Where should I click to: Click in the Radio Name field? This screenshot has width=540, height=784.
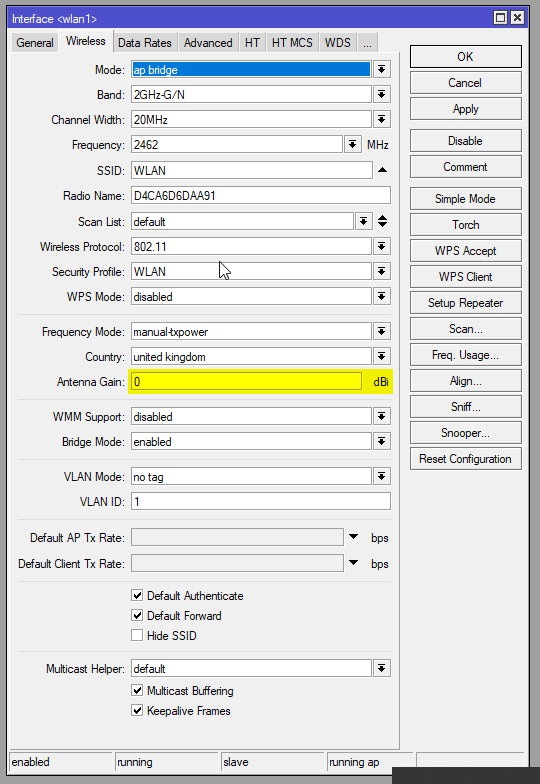point(260,195)
